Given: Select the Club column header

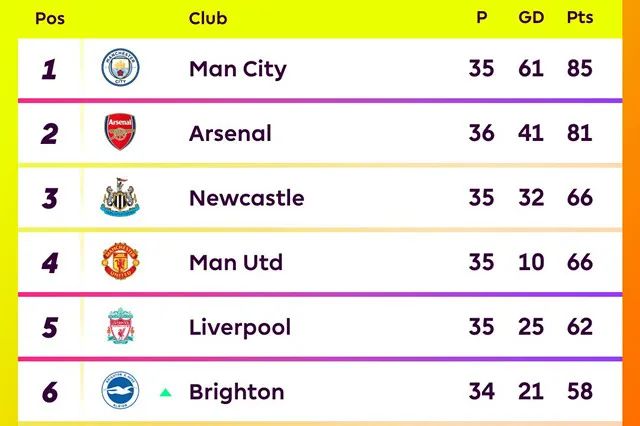Looking at the screenshot, I should point(208,18).
